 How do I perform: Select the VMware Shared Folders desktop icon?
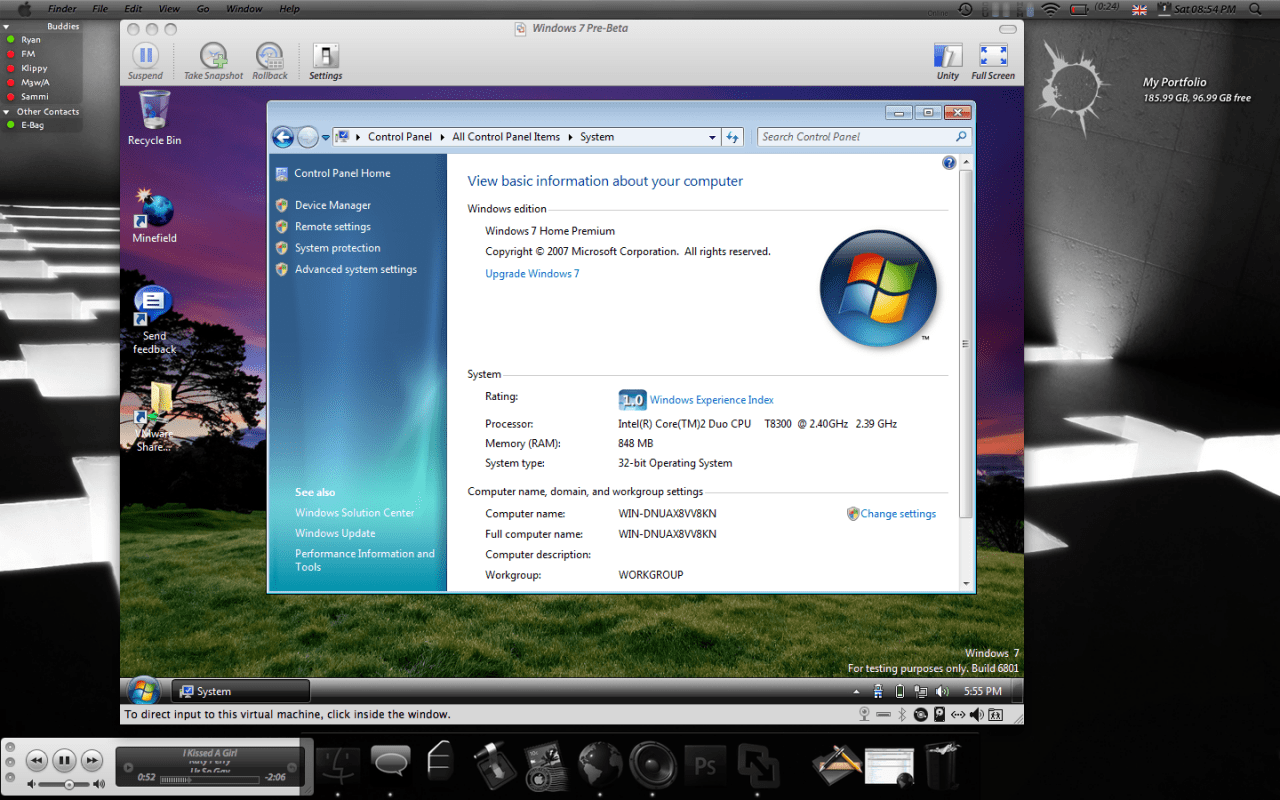tap(154, 418)
